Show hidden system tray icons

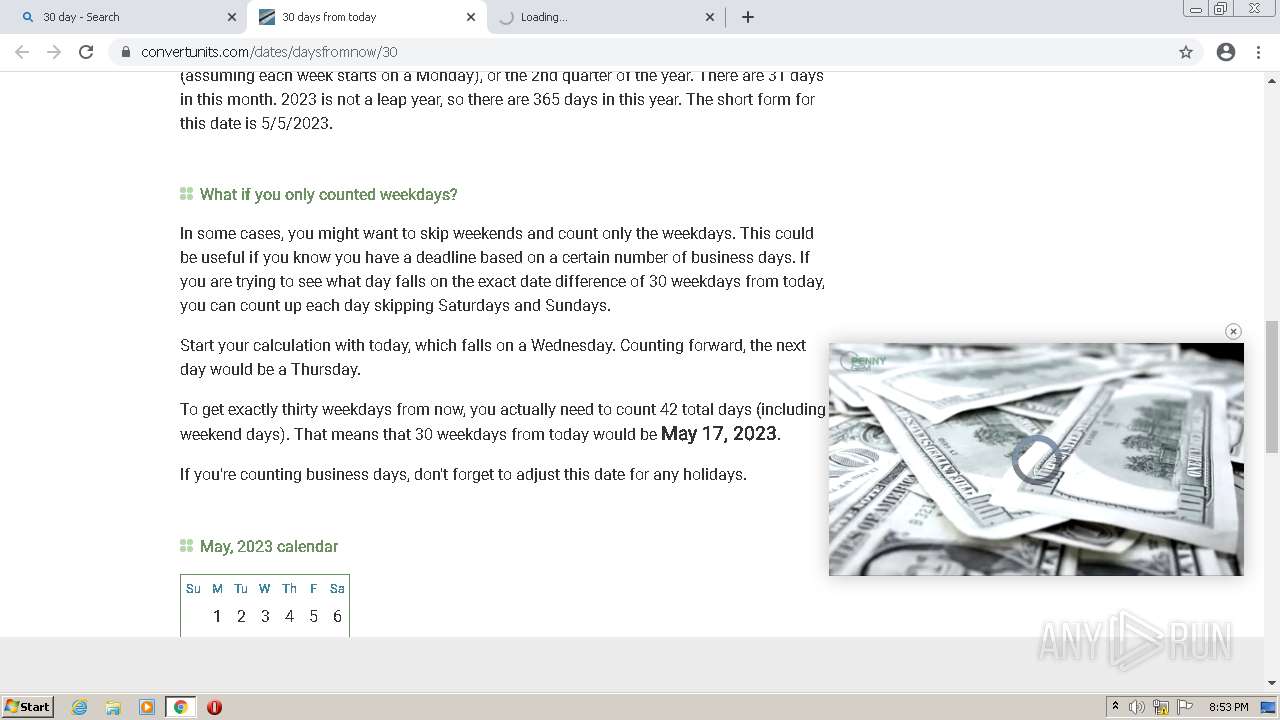coord(1115,707)
